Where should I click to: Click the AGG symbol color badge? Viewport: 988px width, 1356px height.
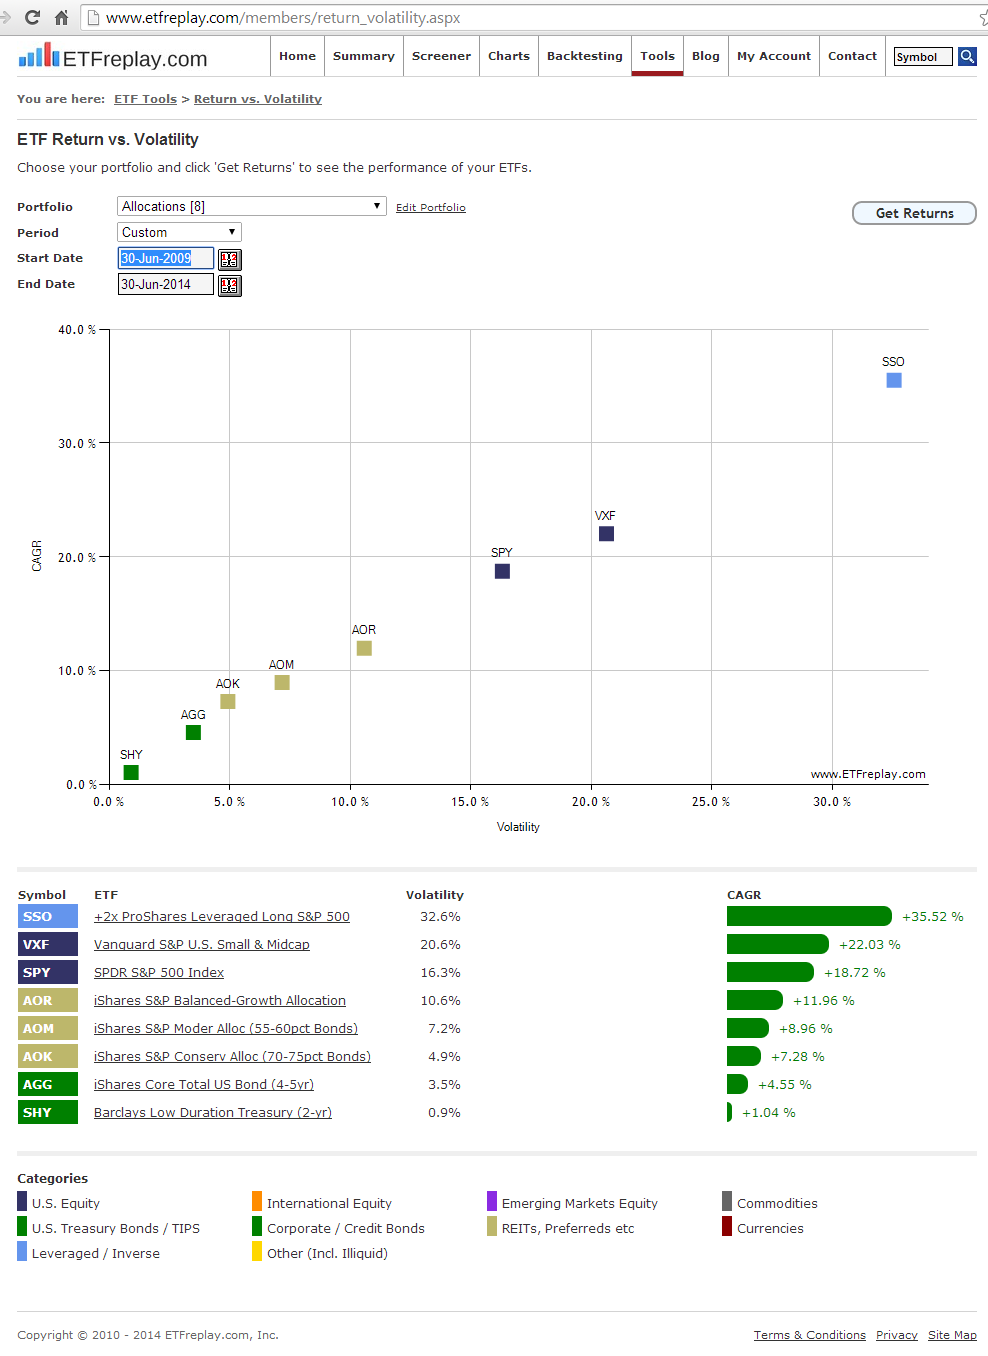coord(48,1084)
